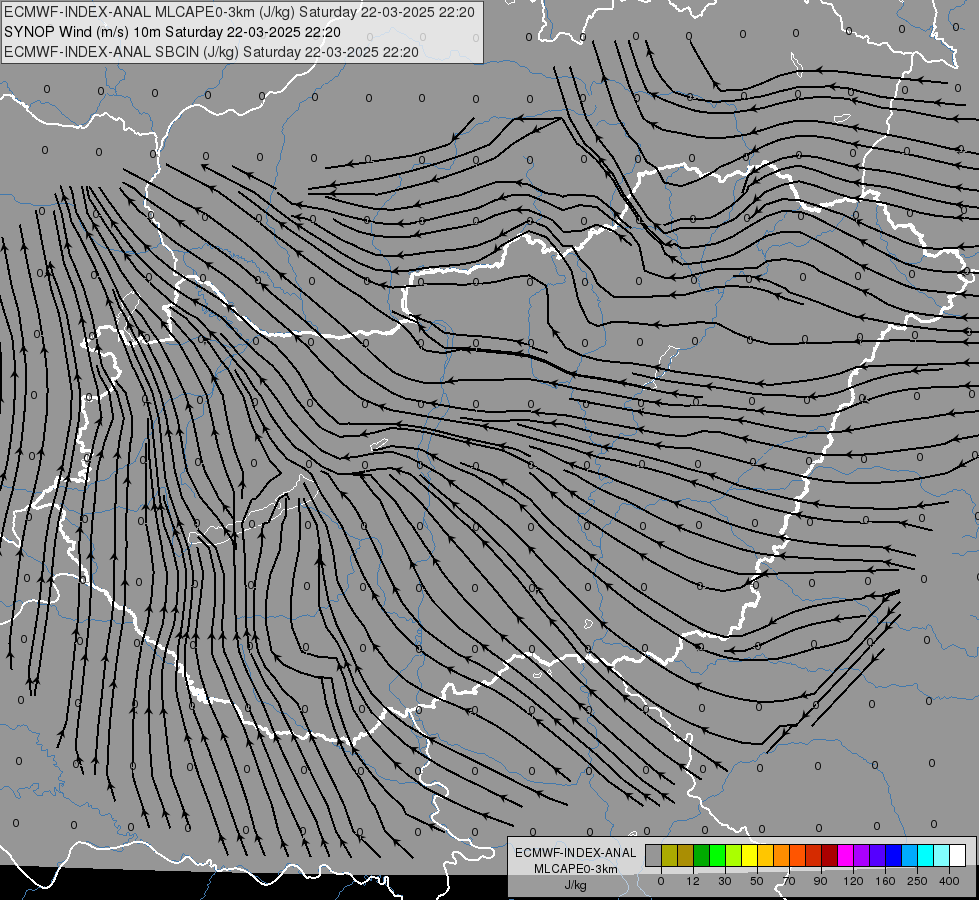Click the J/kg unit label in legend
Viewport: 979px width, 900px height.
(576, 885)
